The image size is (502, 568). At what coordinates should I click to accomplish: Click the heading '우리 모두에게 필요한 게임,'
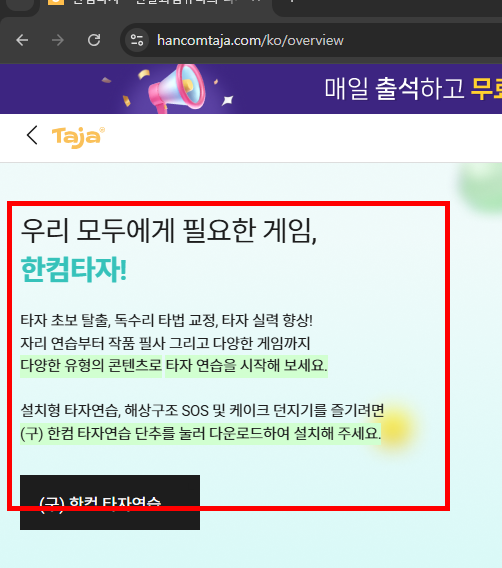(x=169, y=230)
